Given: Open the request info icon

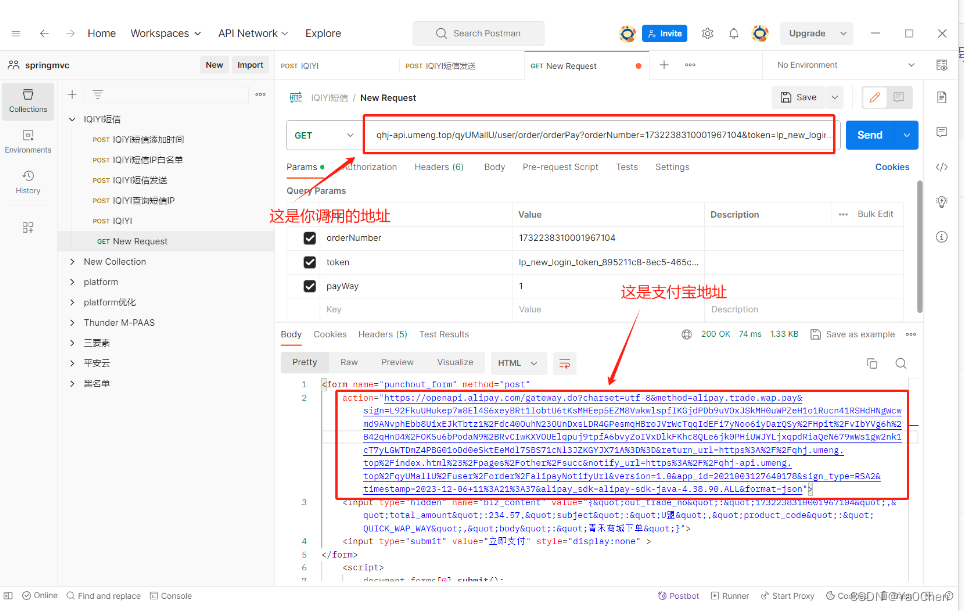Looking at the screenshot, I should click(941, 237).
